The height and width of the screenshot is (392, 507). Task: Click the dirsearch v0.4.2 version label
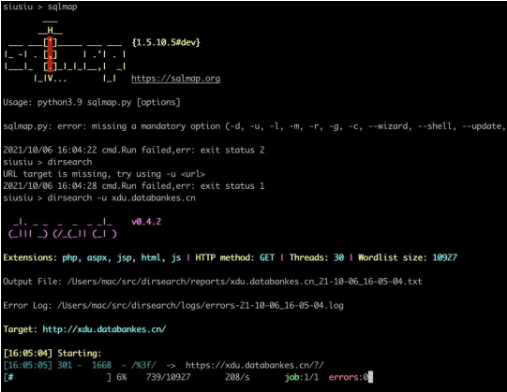click(x=146, y=222)
